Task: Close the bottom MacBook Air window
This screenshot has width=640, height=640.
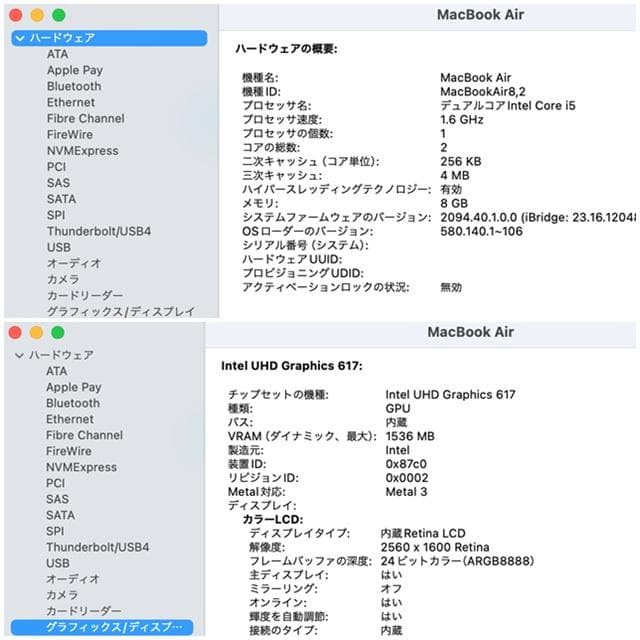Action: pos(15,333)
